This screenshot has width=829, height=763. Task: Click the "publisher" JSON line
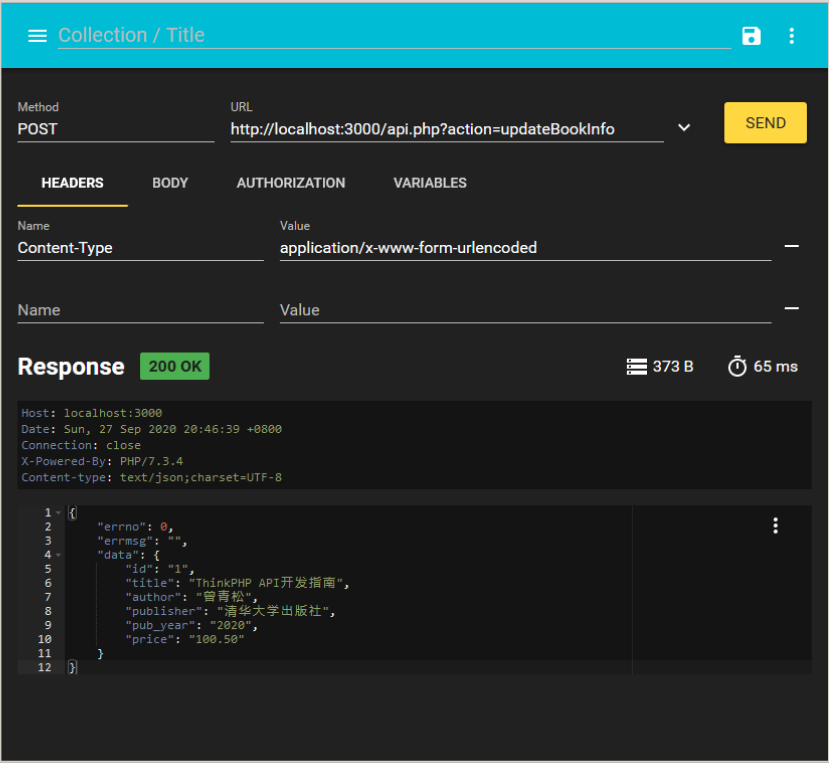pos(230,611)
